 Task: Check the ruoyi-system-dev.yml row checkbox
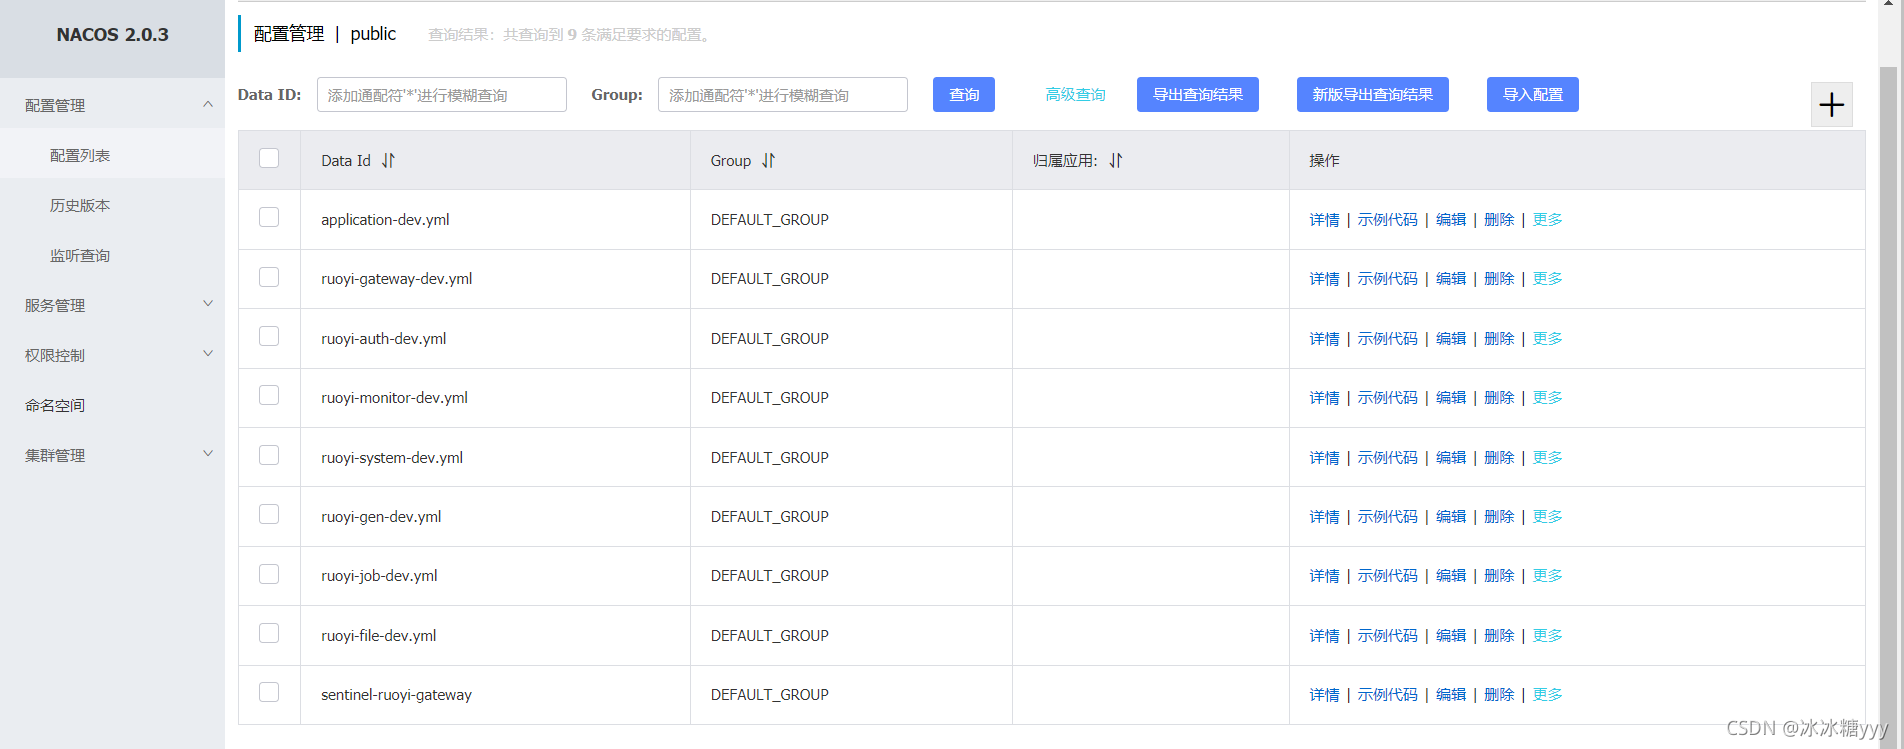point(269,455)
